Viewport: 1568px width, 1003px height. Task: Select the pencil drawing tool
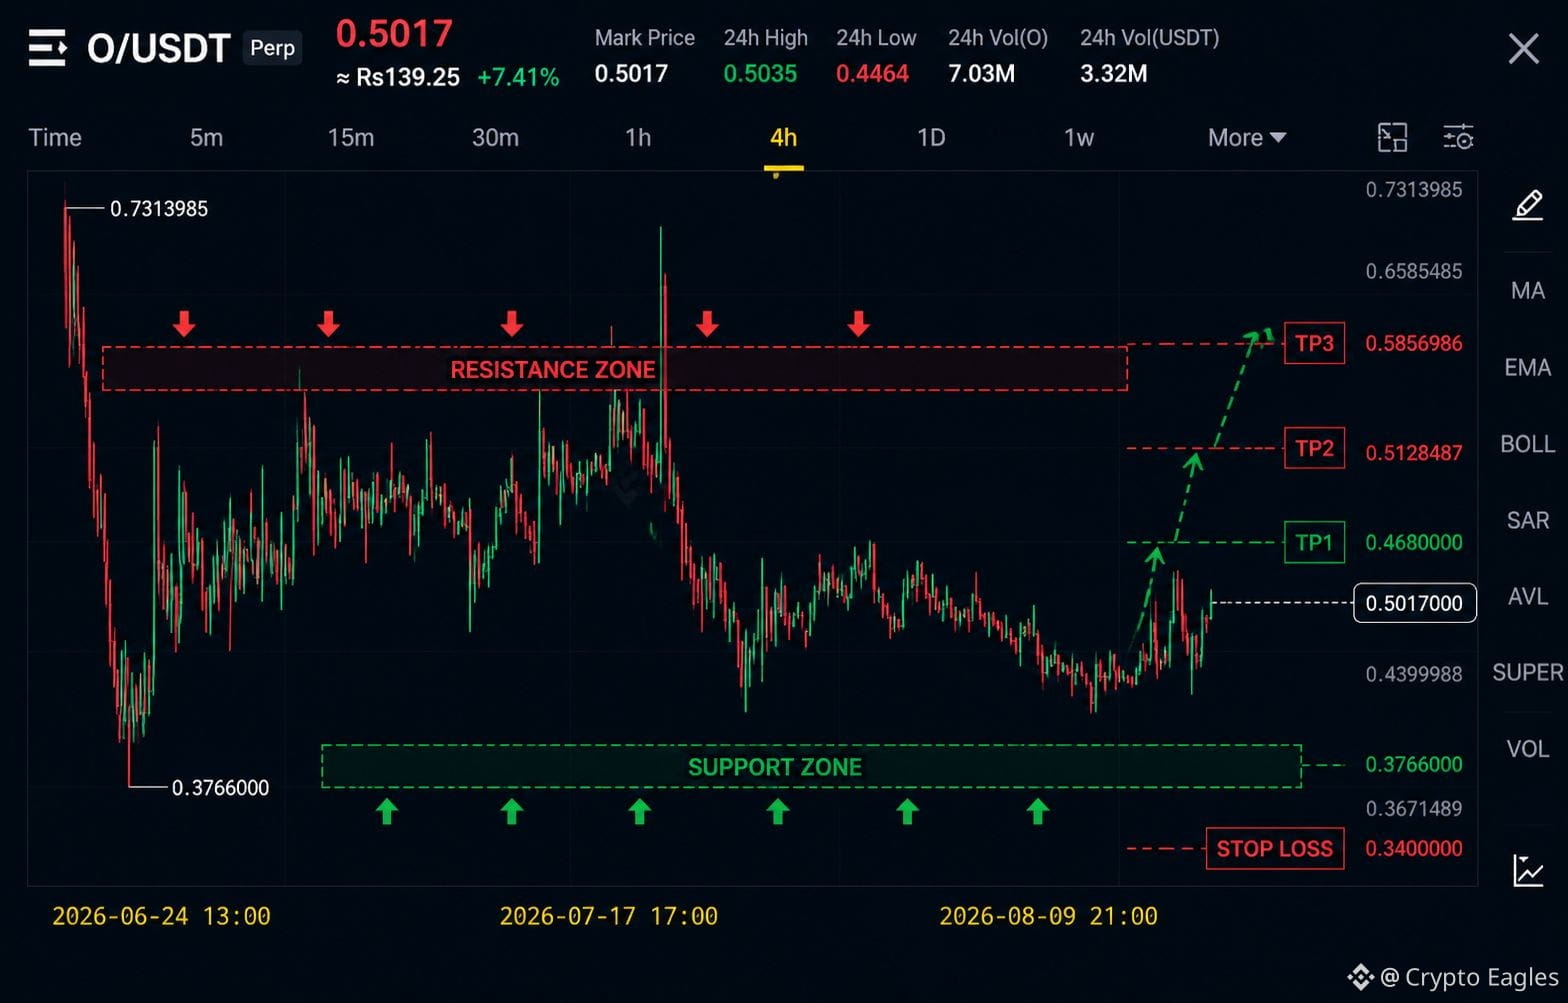(x=1527, y=205)
